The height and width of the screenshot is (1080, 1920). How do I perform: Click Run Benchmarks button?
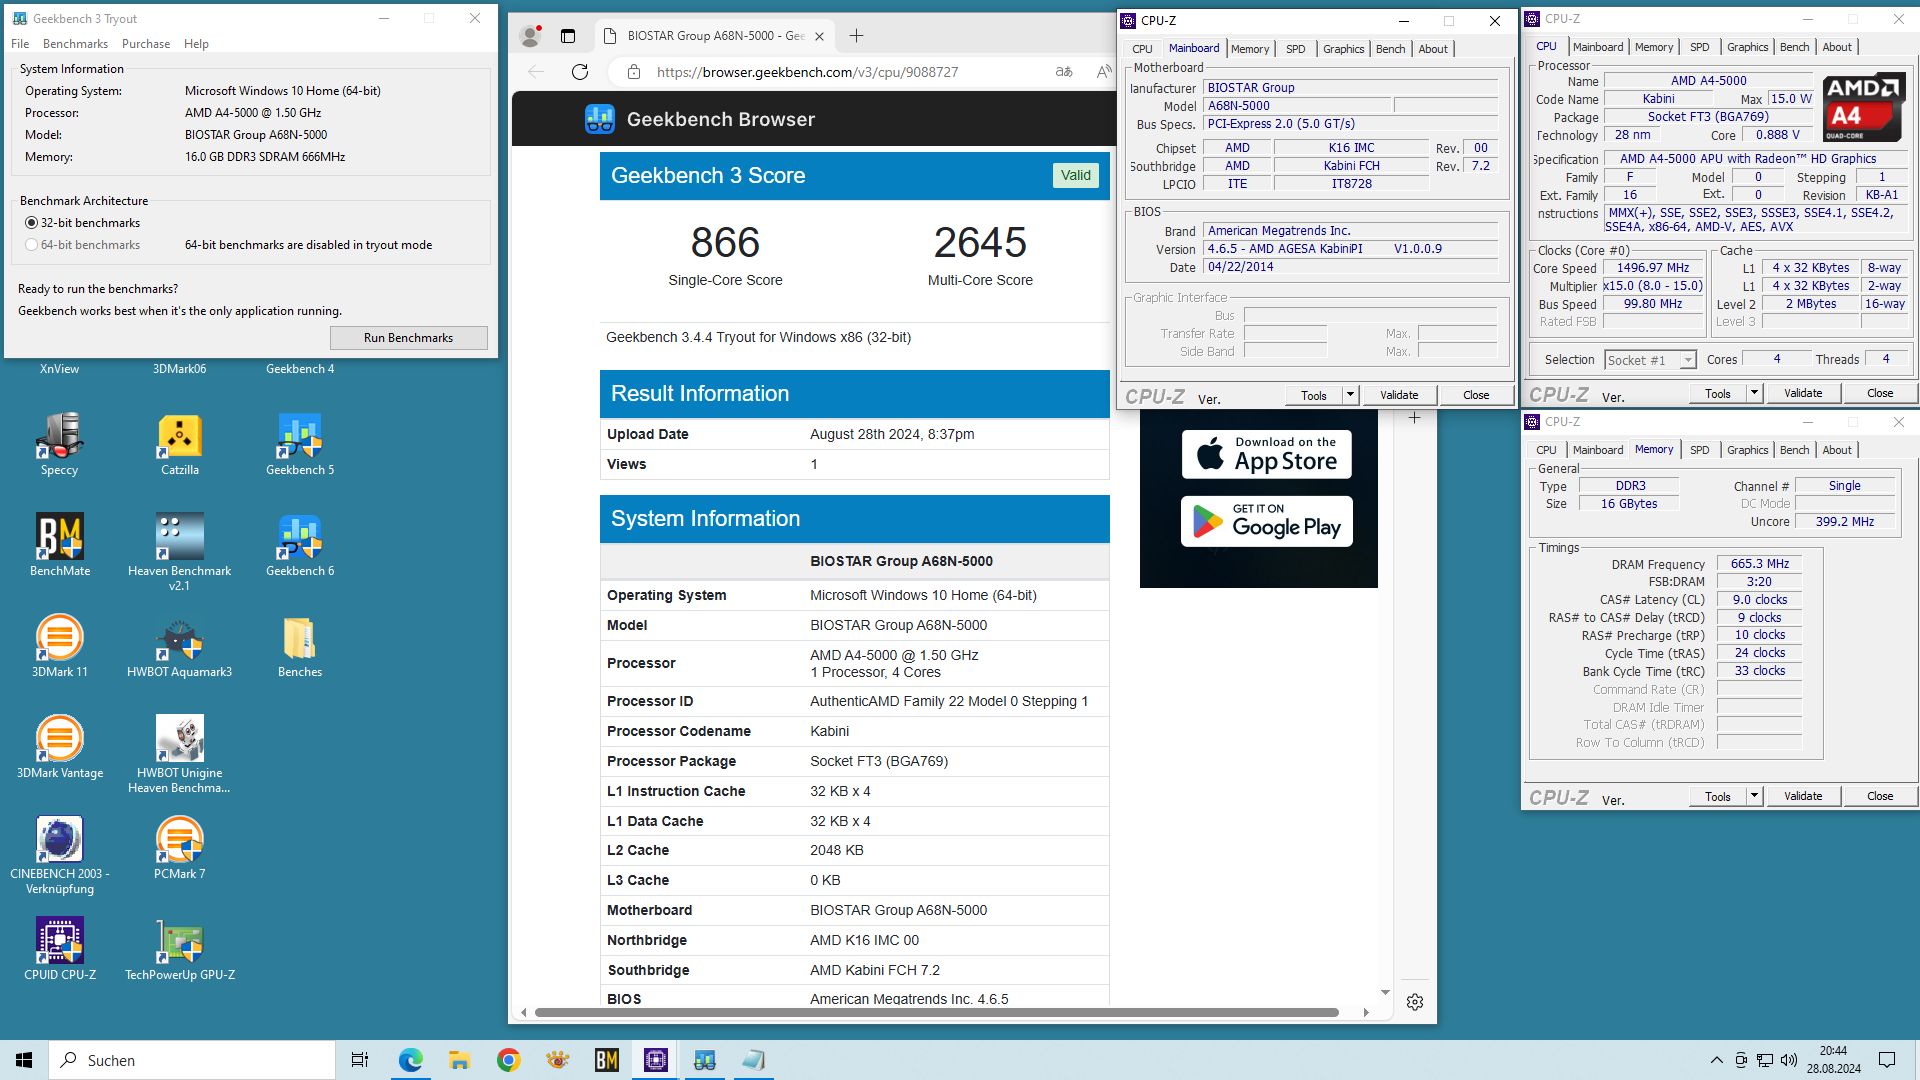(408, 338)
